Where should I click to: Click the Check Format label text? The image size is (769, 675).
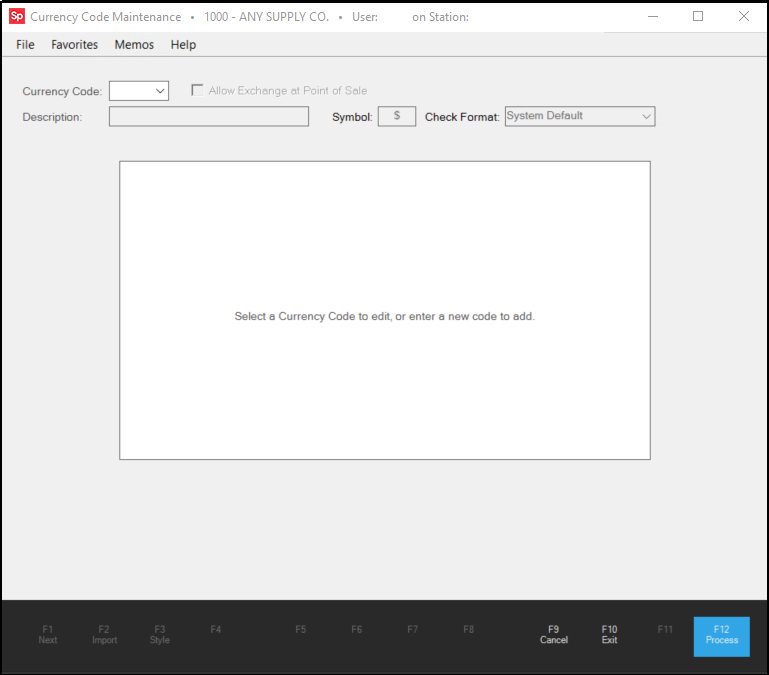point(461,117)
